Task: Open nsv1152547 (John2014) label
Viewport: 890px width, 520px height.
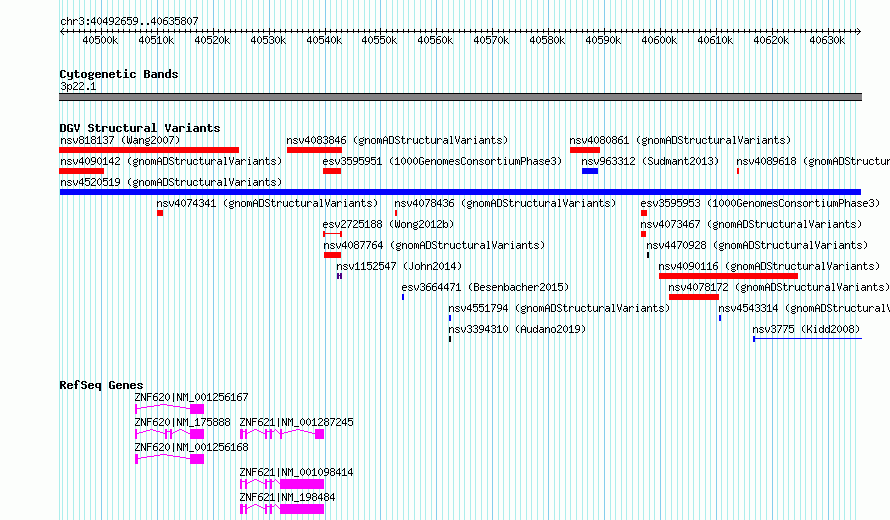Action: coord(399,266)
